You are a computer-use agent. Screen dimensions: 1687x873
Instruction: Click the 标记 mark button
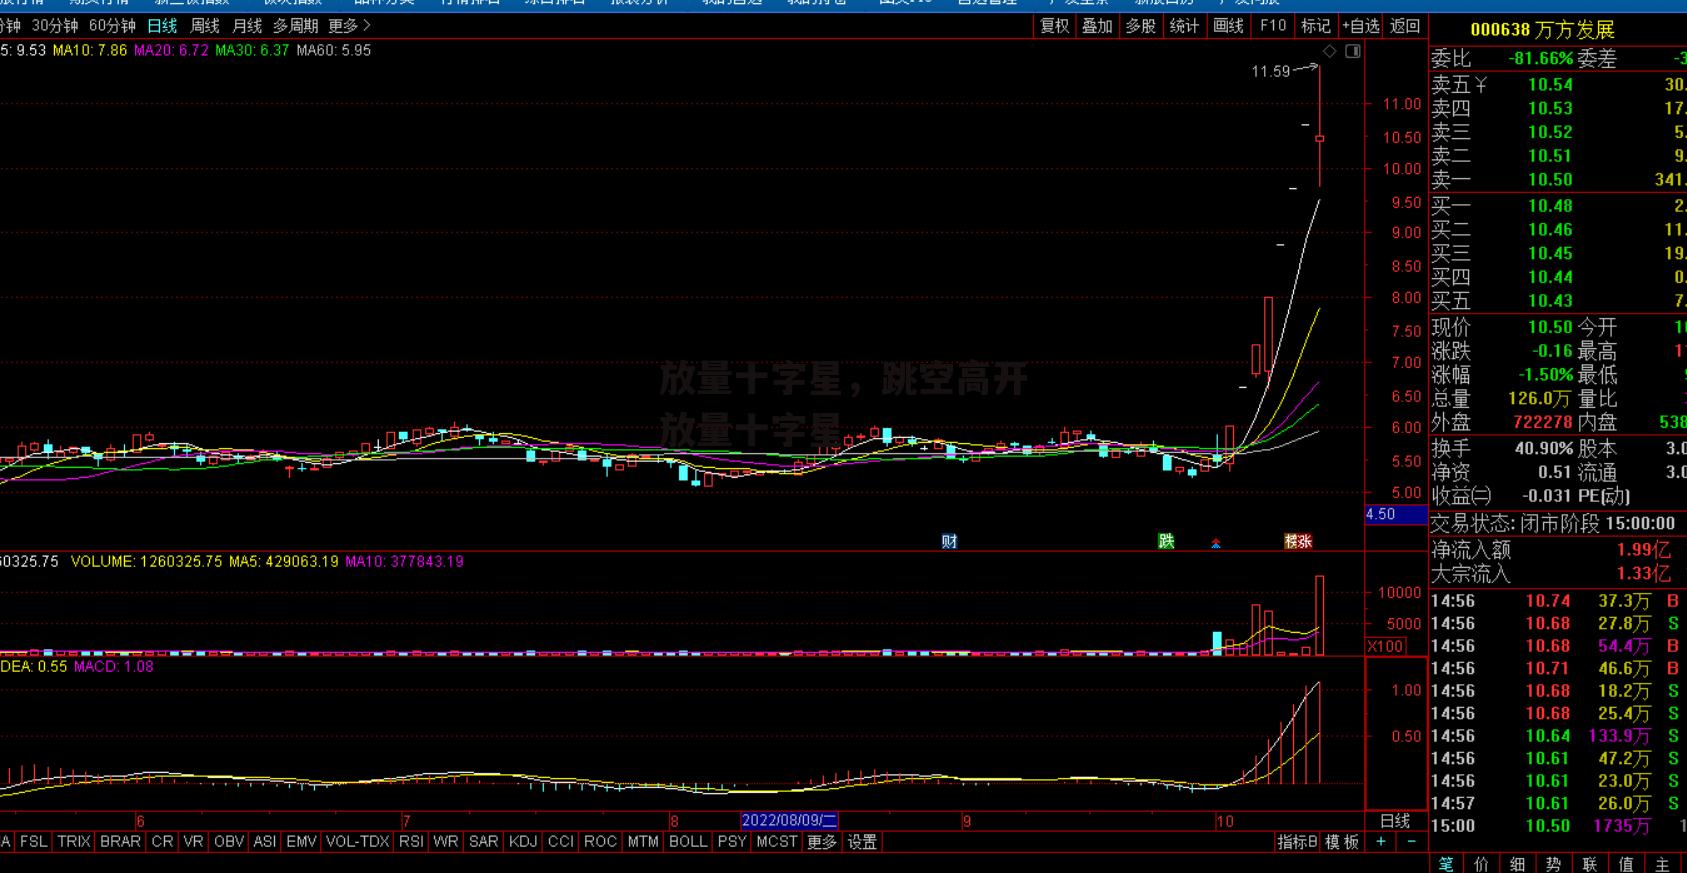(x=1316, y=26)
